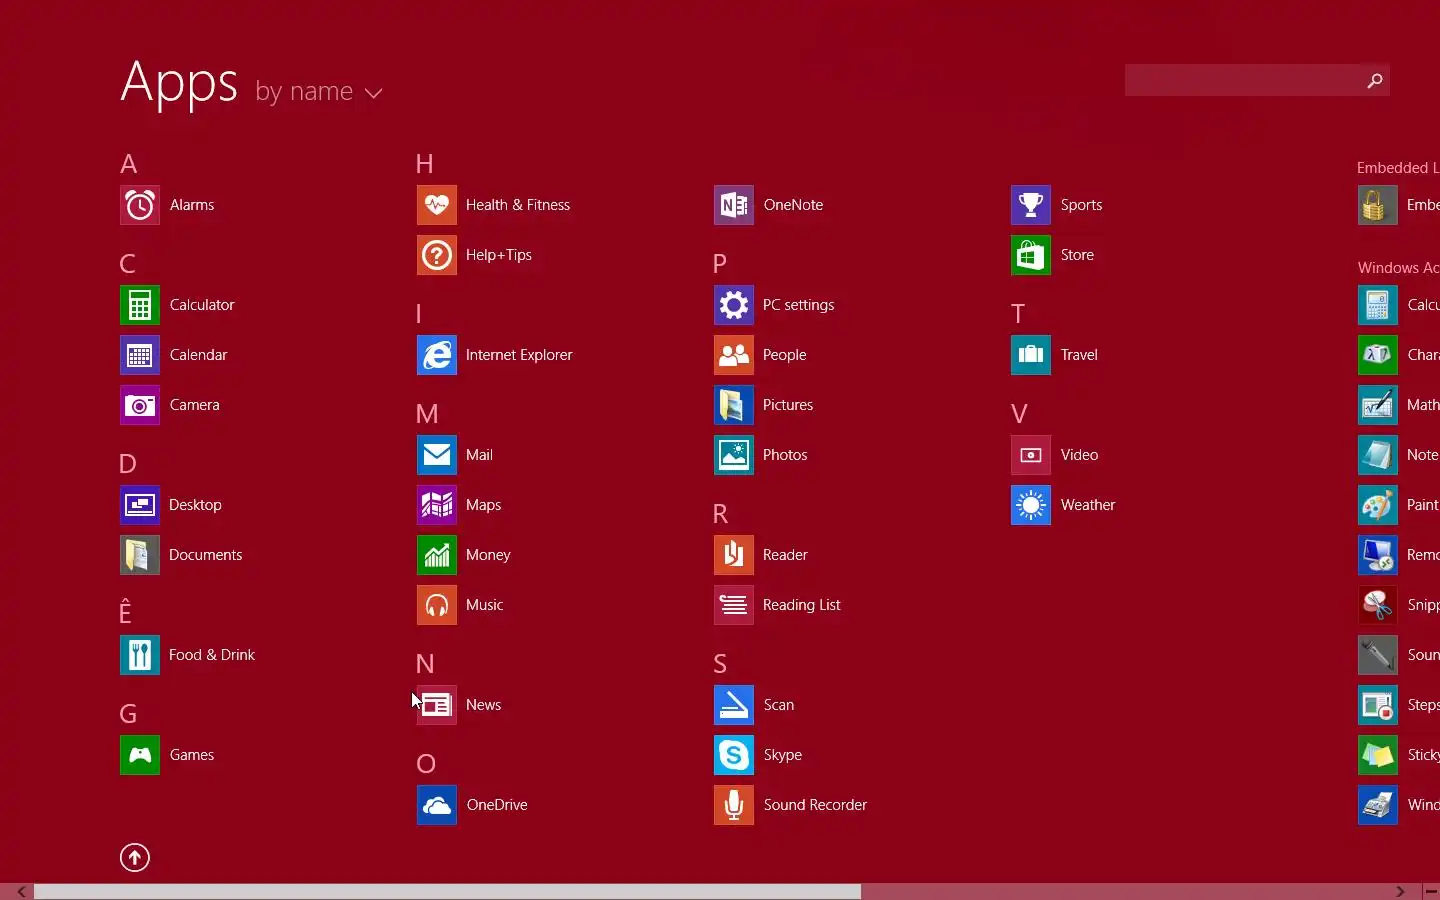1440x900 pixels.
Task: Open the News app icon
Action: click(437, 705)
